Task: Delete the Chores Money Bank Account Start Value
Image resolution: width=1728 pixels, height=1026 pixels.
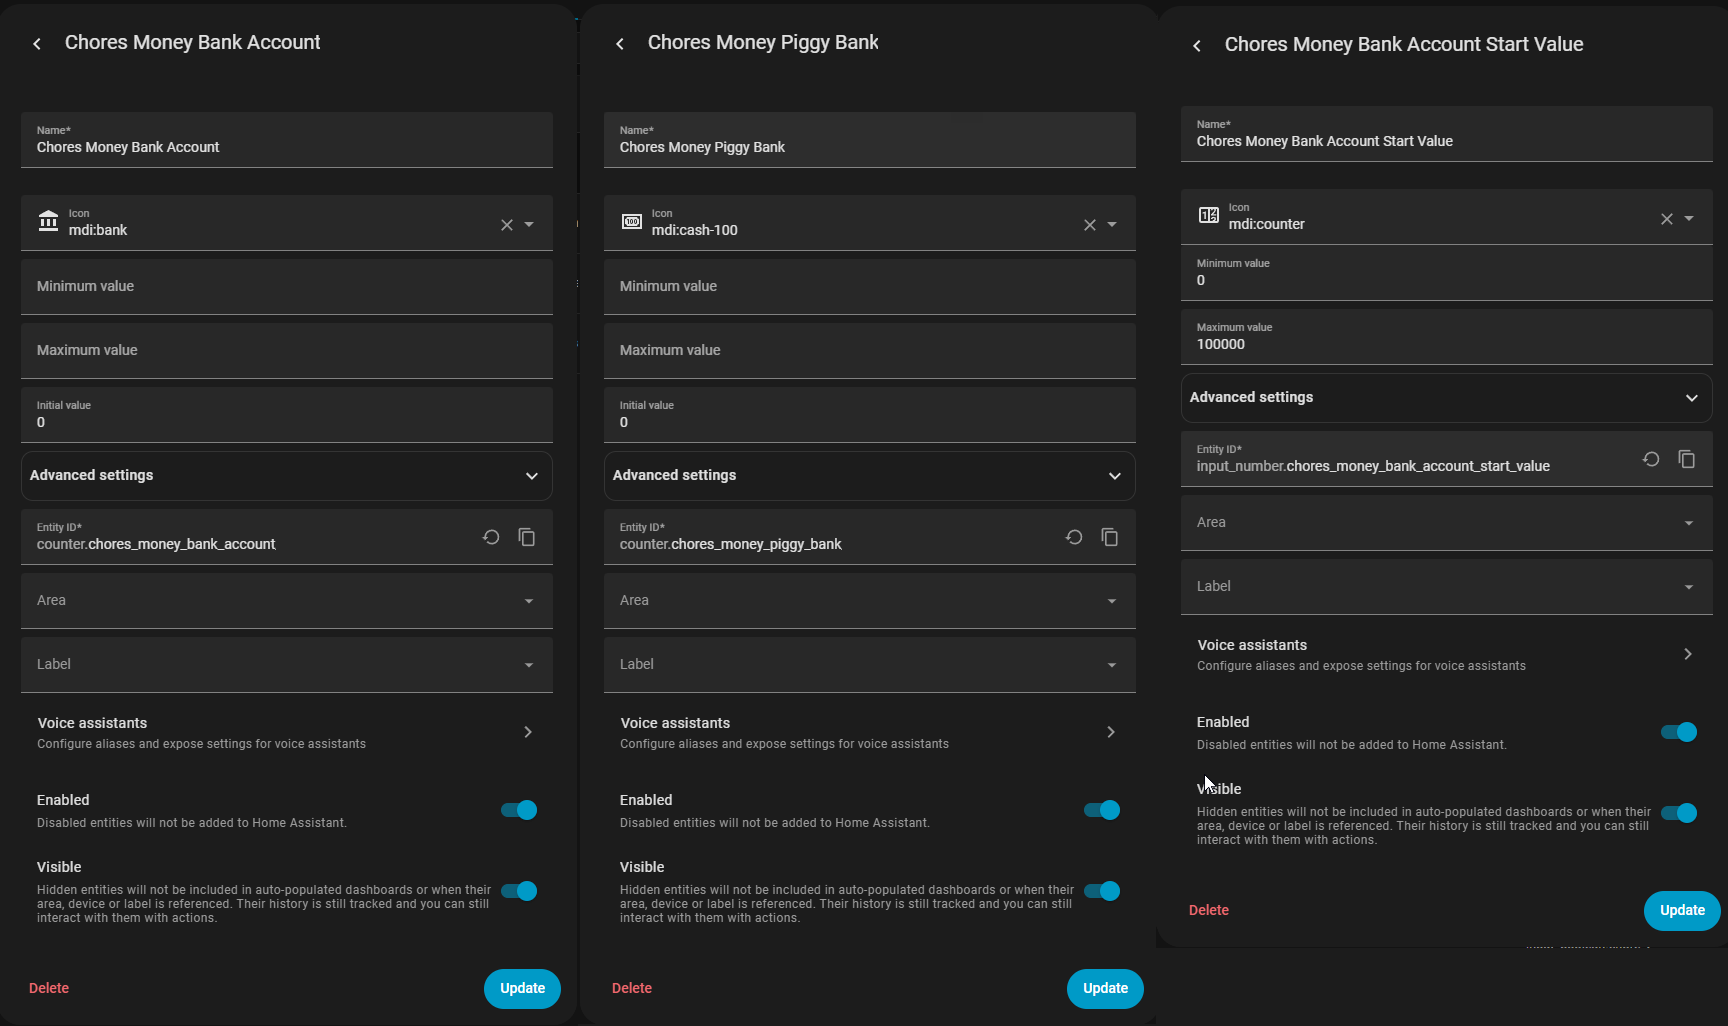Action: pos(1209,910)
